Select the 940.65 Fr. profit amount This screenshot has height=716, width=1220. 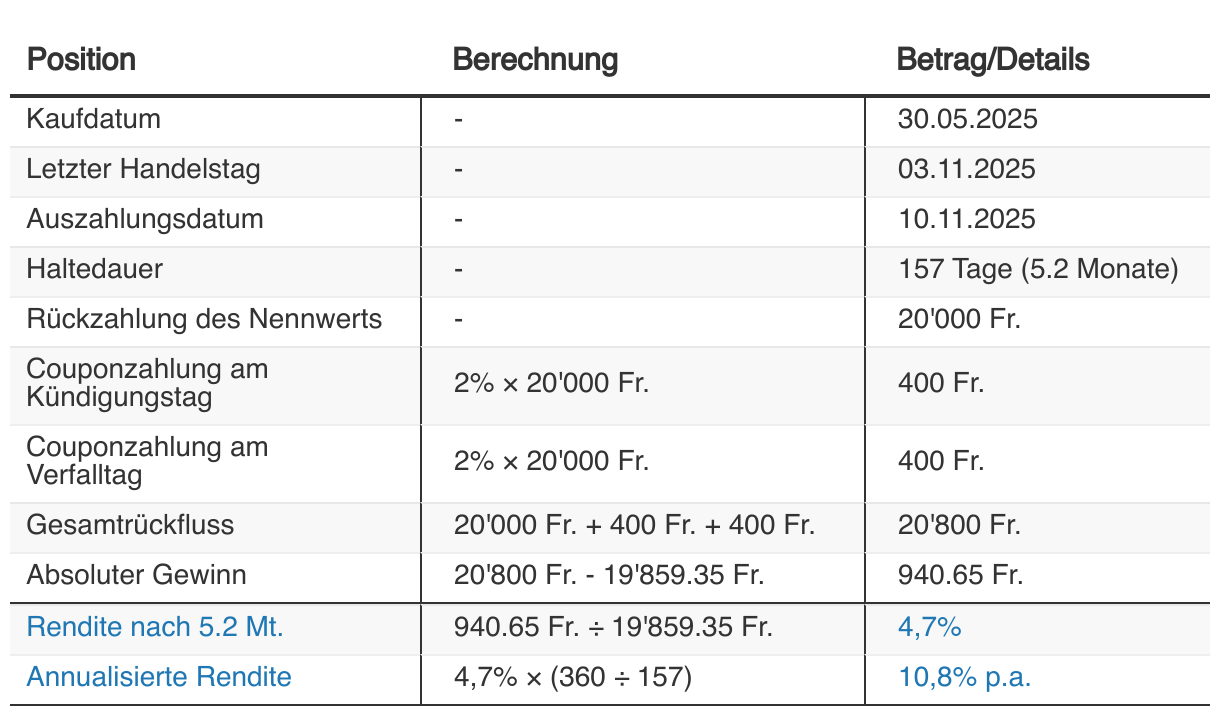click(957, 575)
